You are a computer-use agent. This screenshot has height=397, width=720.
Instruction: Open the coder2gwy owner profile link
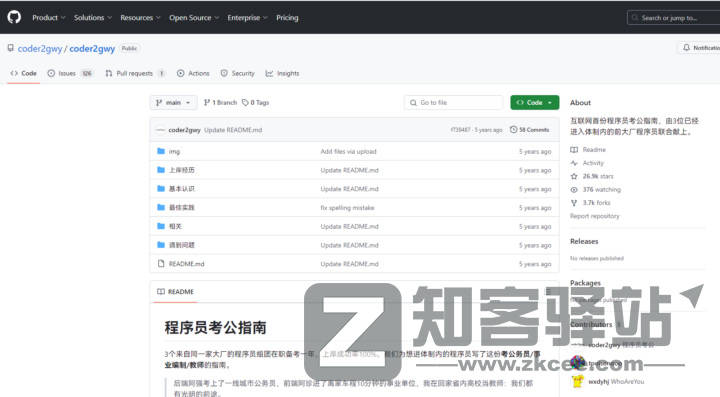click(x=40, y=49)
